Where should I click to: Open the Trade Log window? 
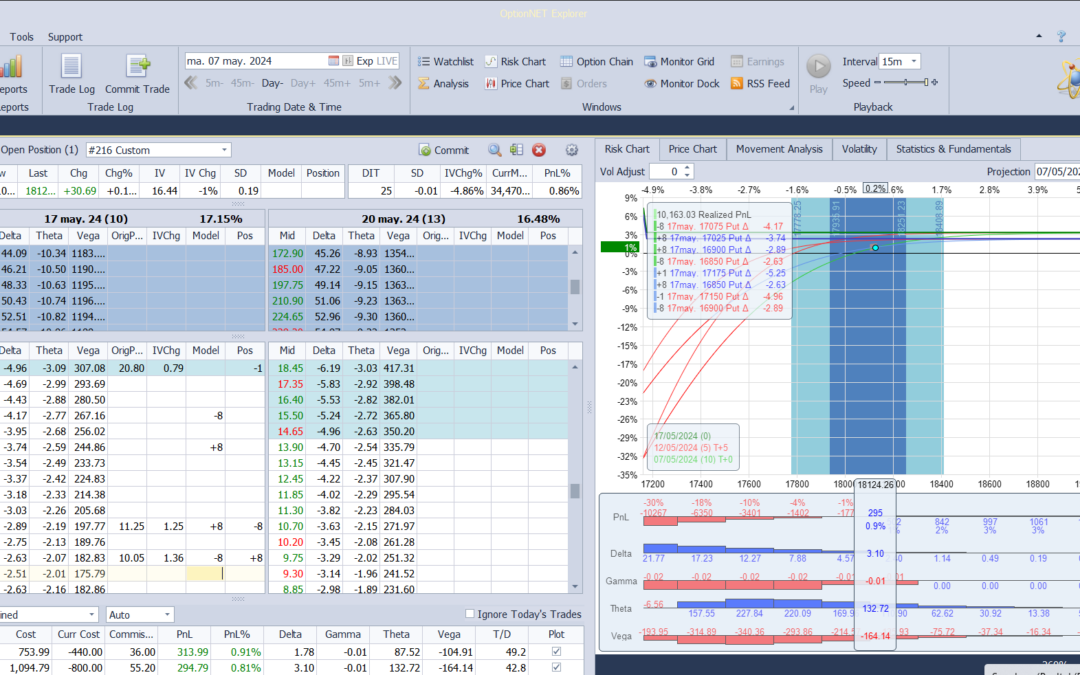click(x=72, y=74)
